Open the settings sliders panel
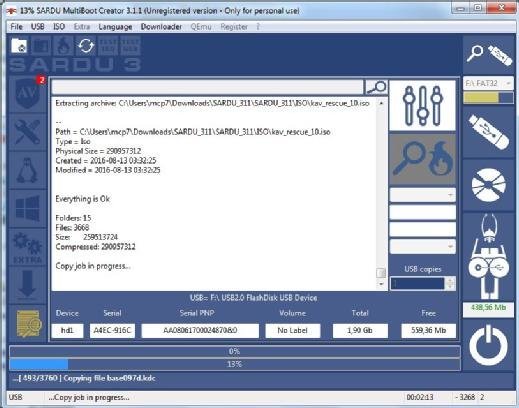 [x=422, y=105]
